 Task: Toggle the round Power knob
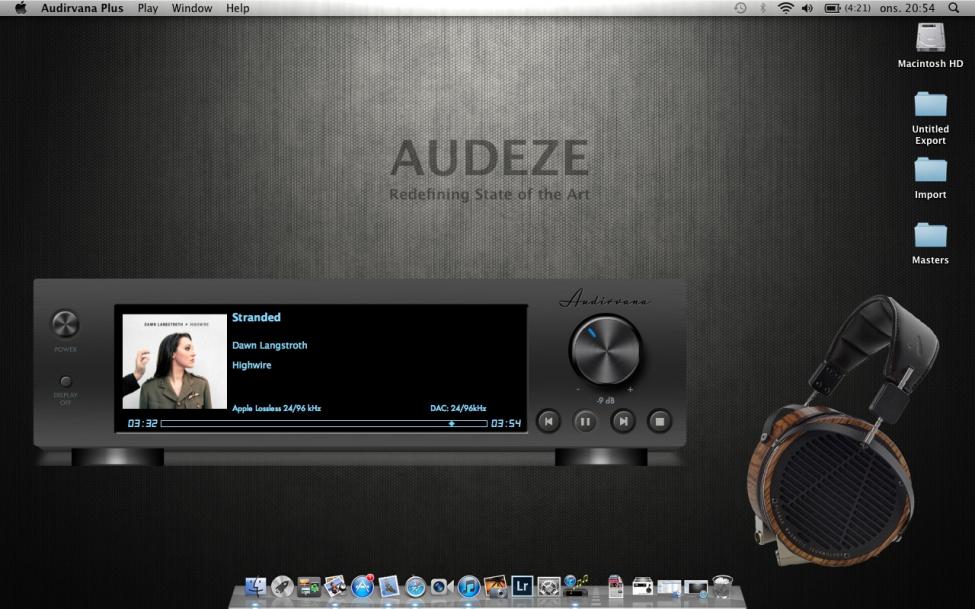tap(65, 323)
